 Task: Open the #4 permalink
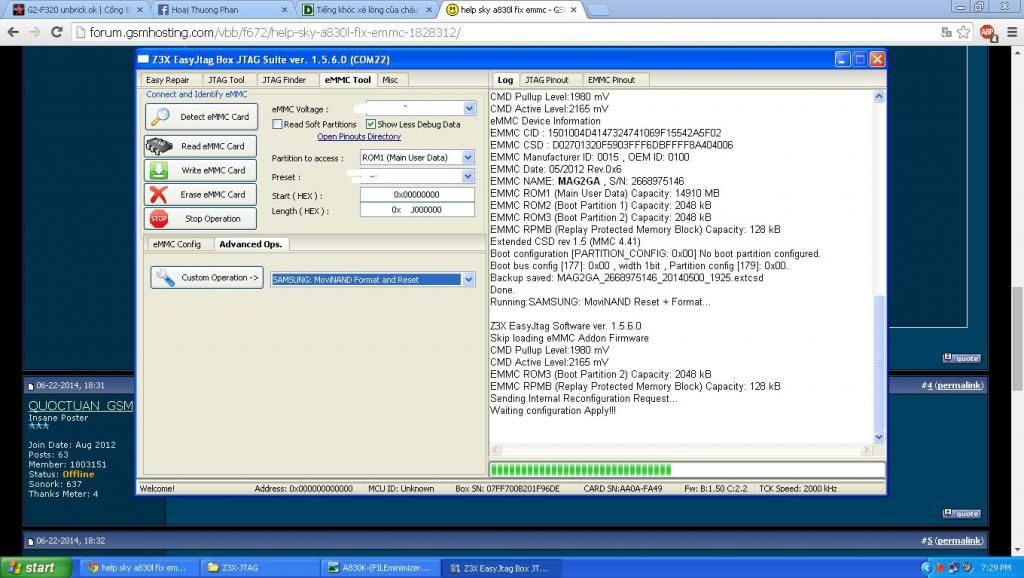click(959, 385)
